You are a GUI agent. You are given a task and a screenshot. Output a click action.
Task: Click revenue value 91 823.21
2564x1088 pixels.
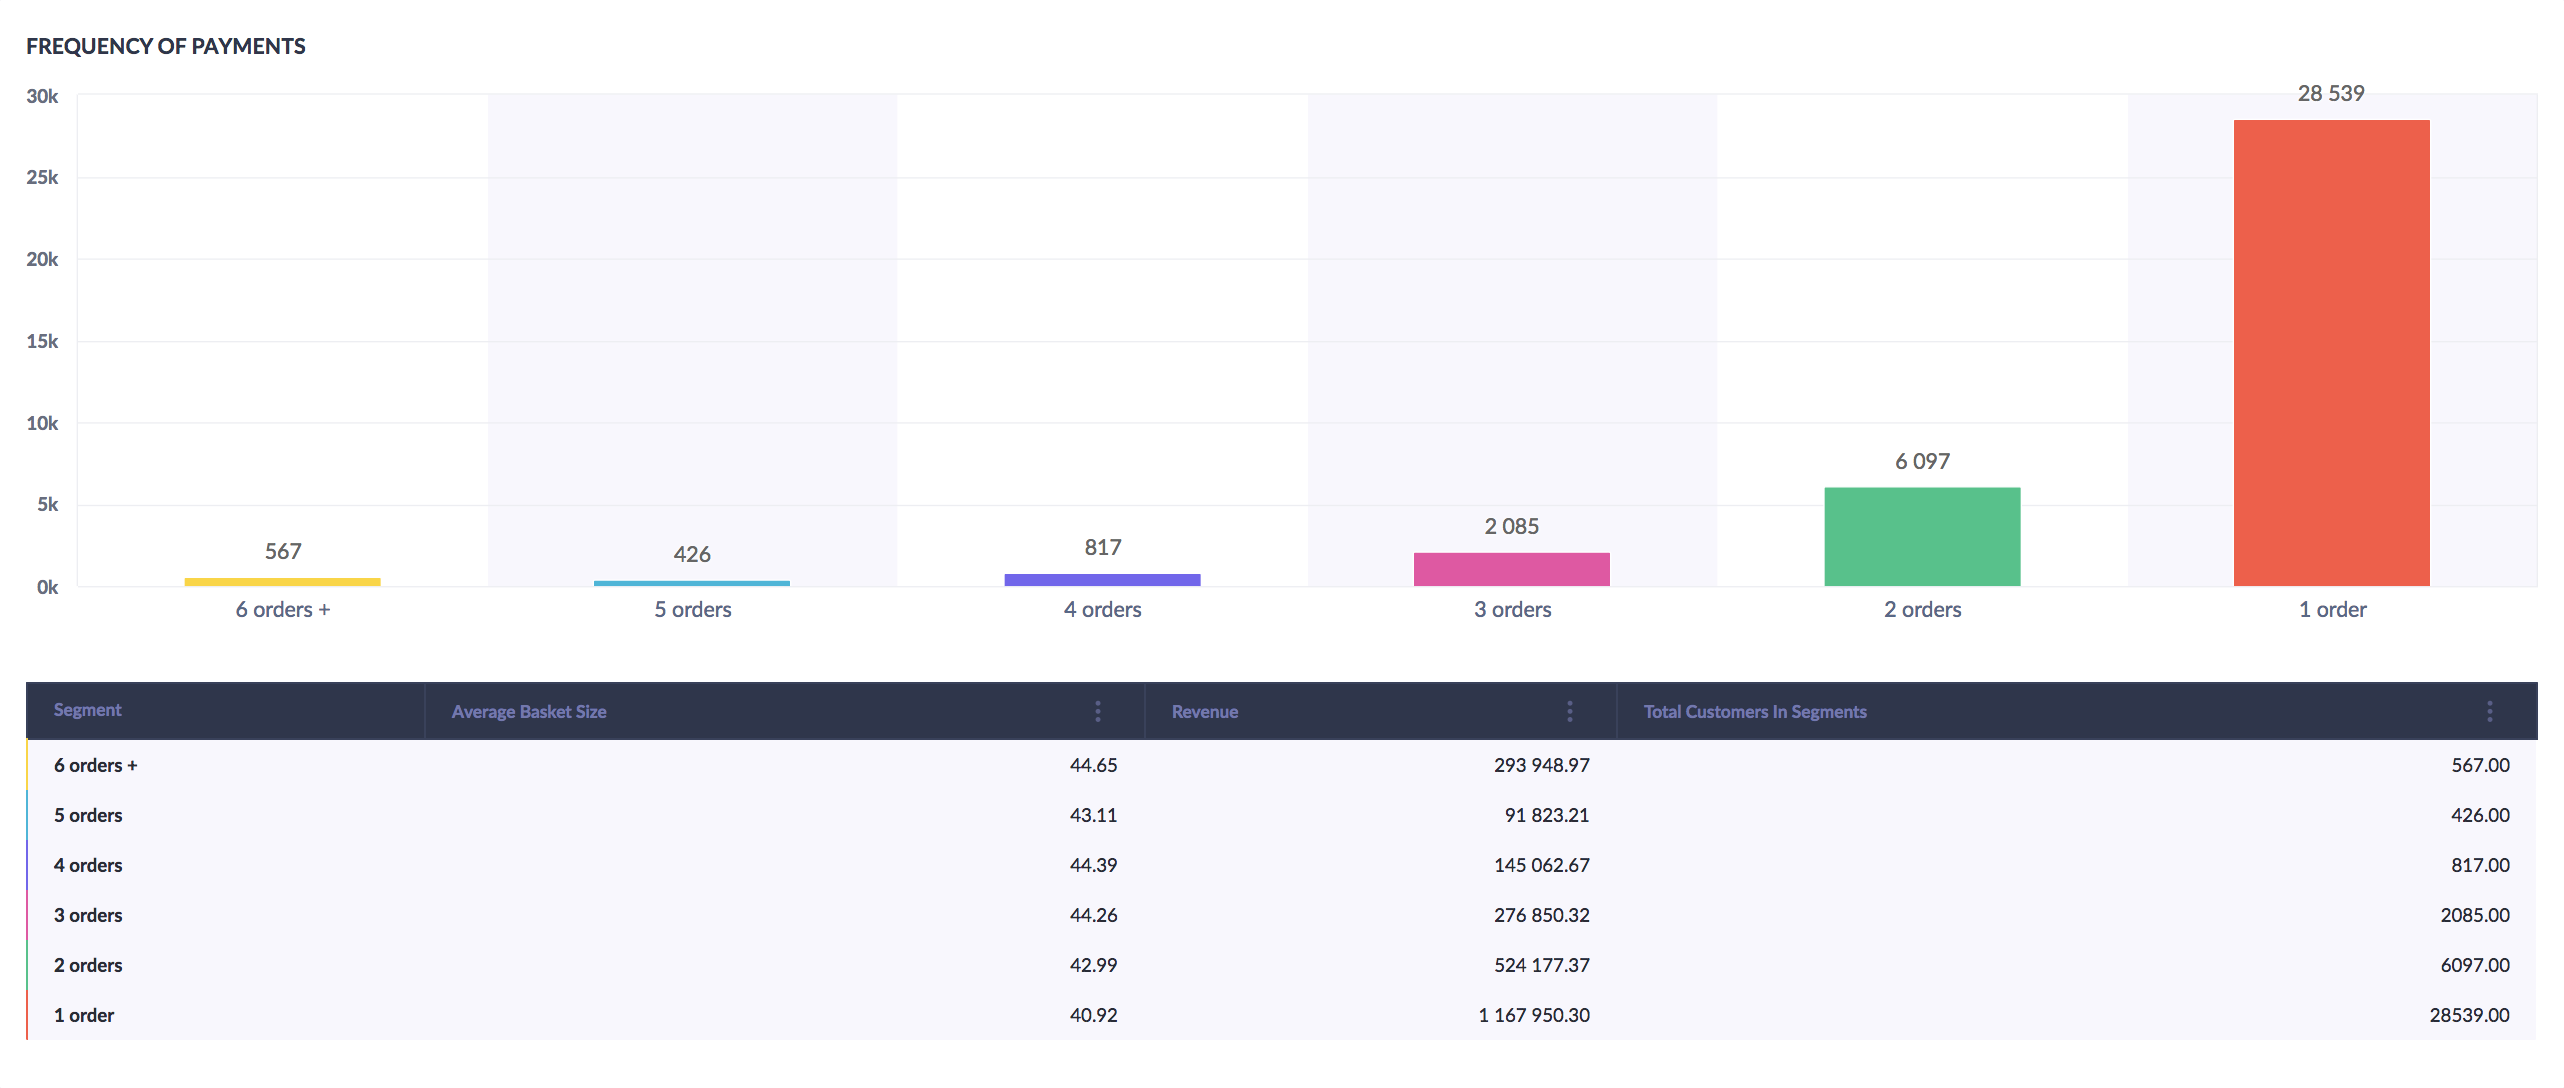click(x=1546, y=815)
